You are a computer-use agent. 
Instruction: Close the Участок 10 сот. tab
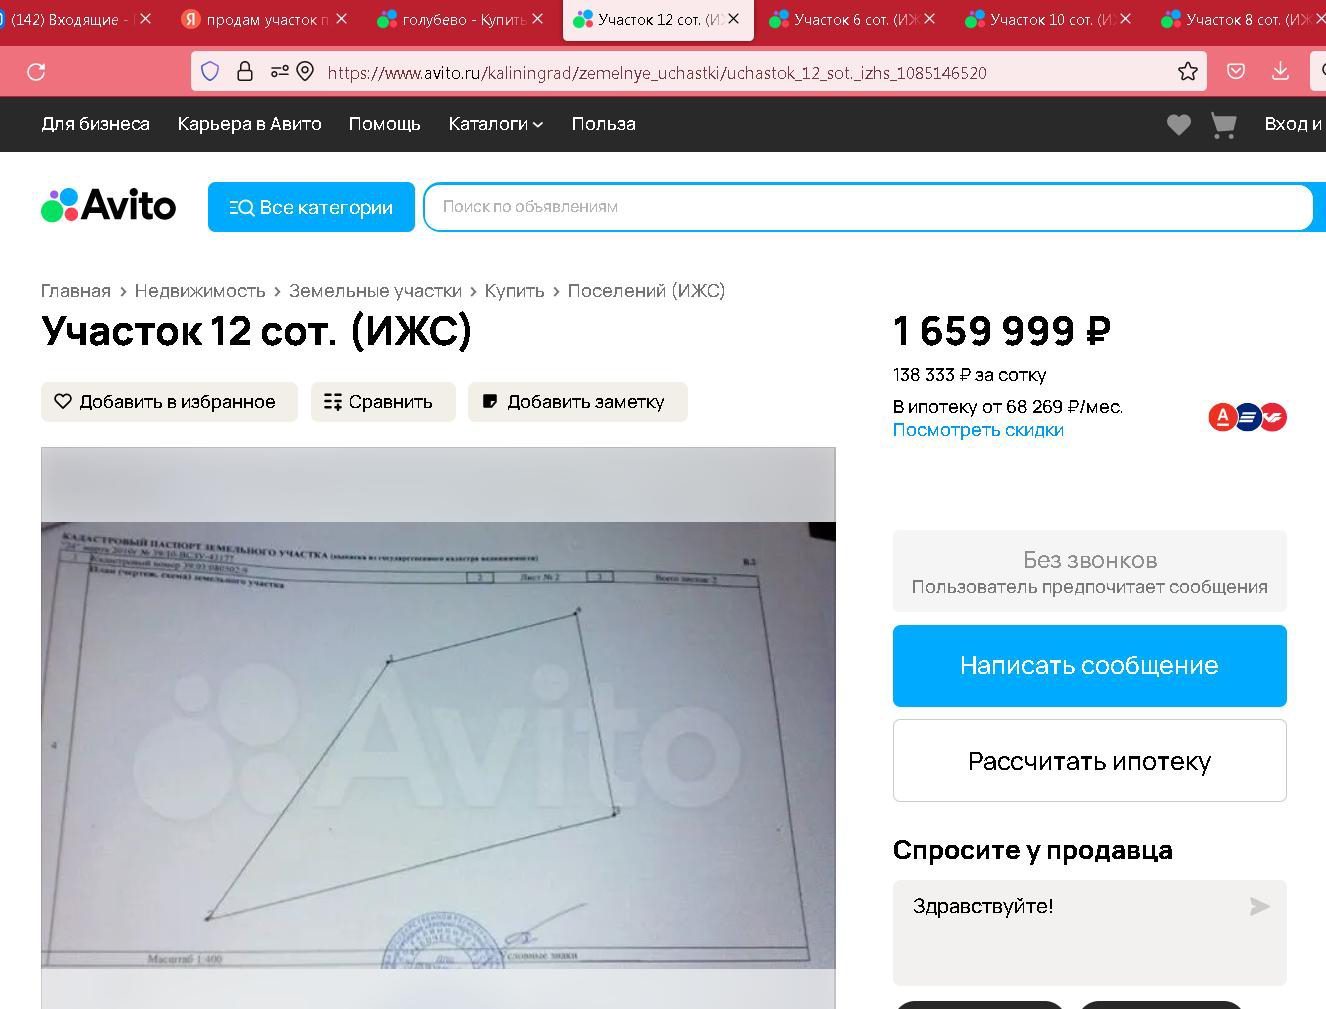tap(1126, 19)
